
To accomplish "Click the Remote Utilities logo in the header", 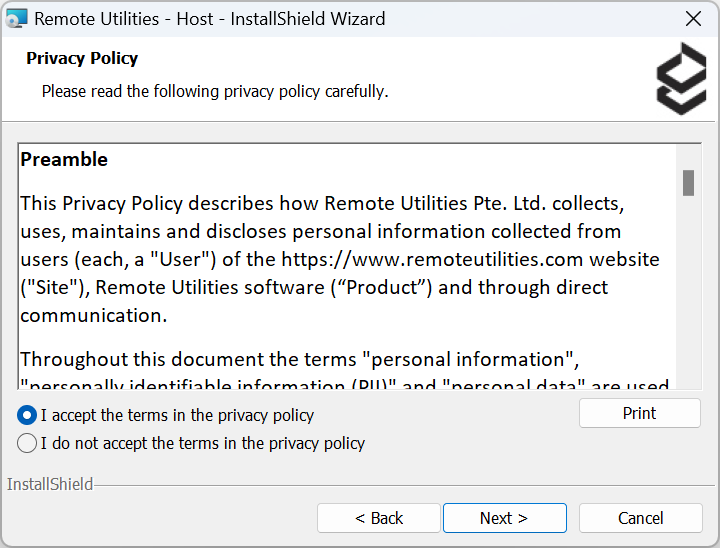I will (680, 78).
